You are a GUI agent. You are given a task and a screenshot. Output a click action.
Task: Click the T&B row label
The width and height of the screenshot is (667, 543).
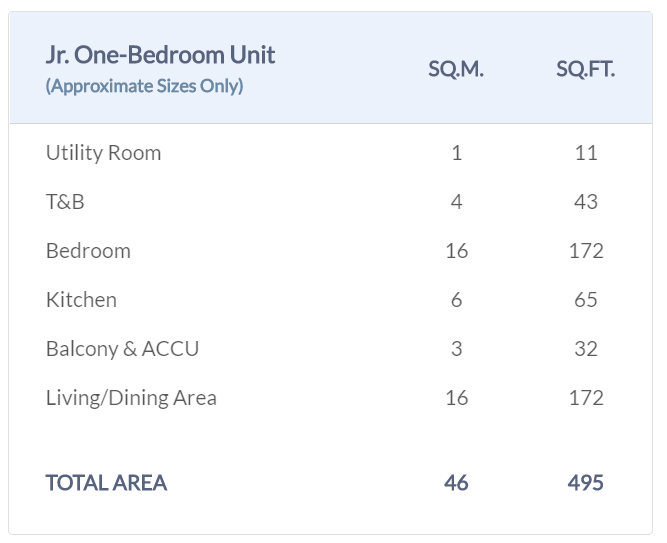[65, 202]
